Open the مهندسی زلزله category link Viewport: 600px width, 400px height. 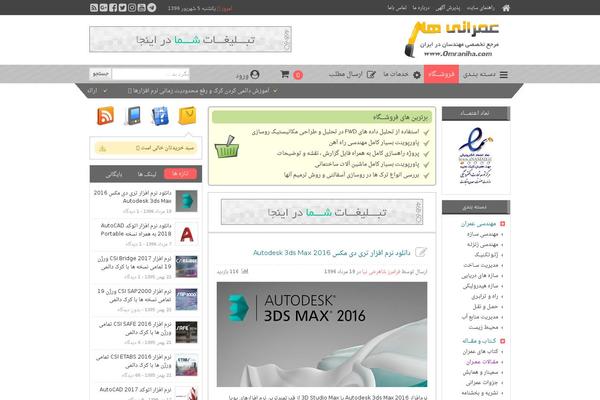pos(482,244)
